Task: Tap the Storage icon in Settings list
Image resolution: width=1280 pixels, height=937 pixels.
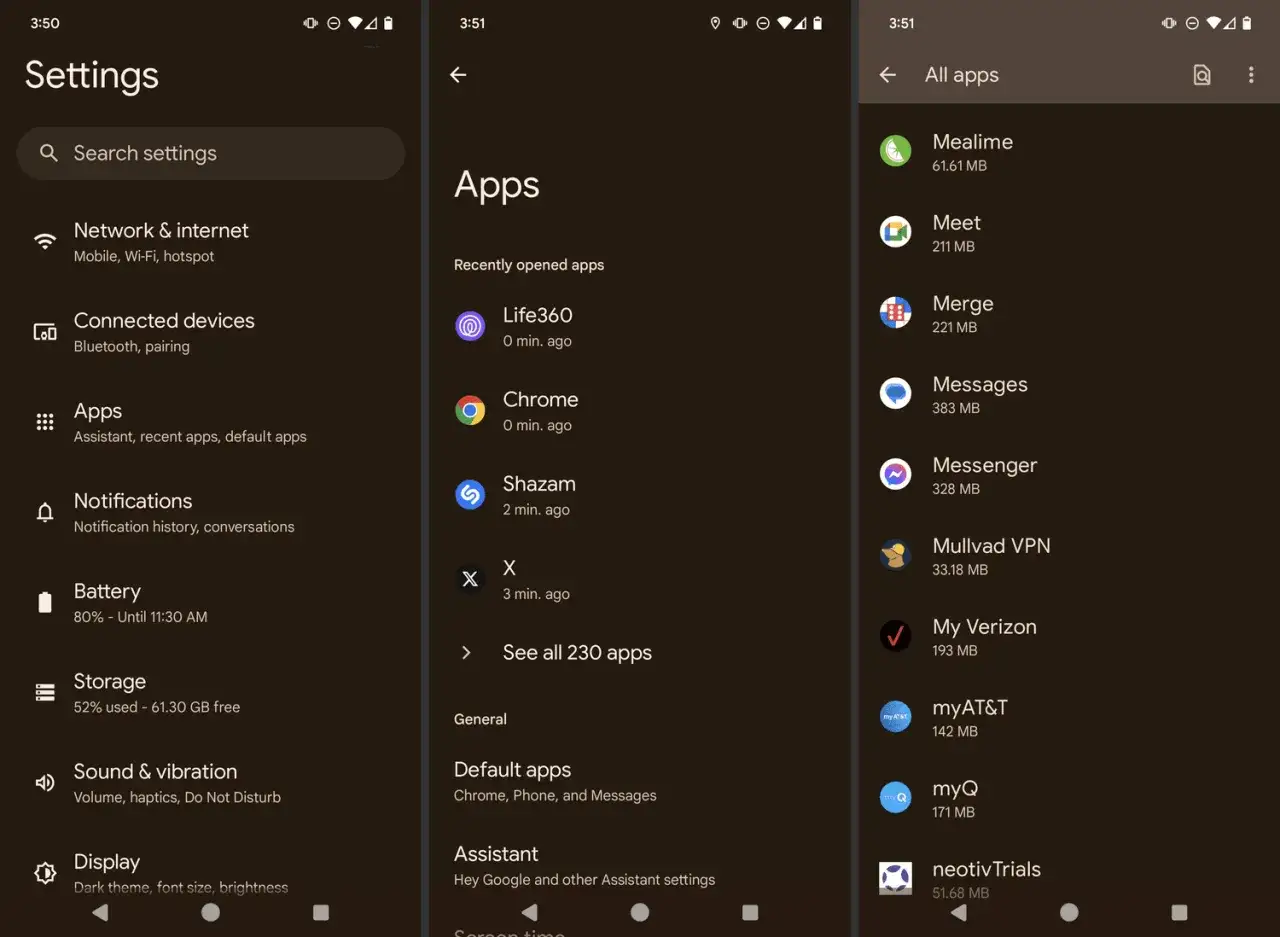Action: click(45, 692)
